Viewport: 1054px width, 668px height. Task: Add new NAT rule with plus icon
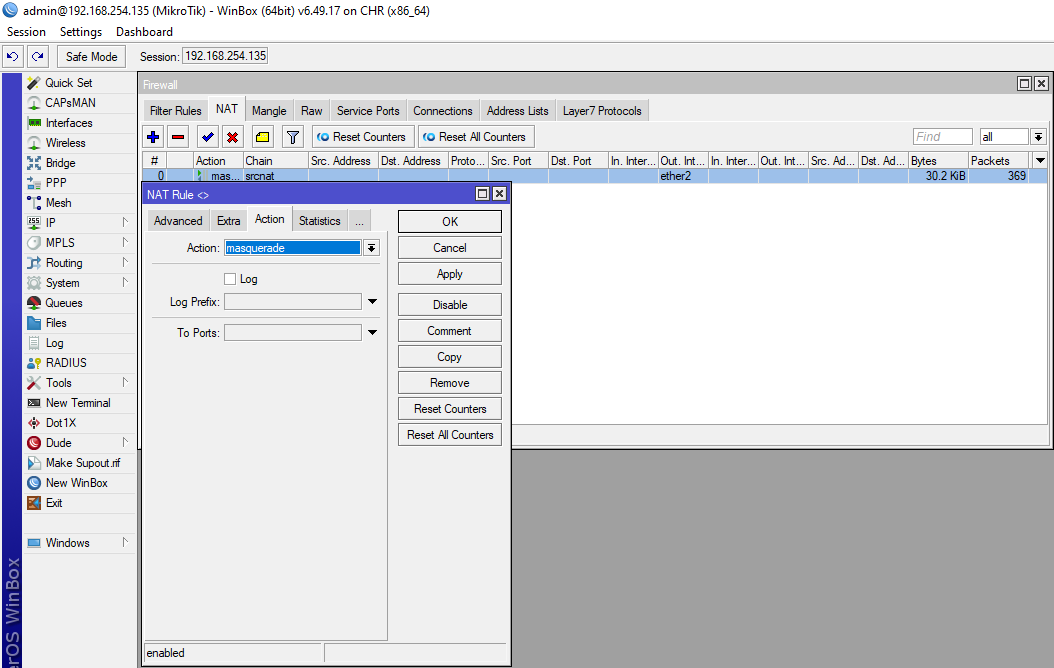click(153, 137)
